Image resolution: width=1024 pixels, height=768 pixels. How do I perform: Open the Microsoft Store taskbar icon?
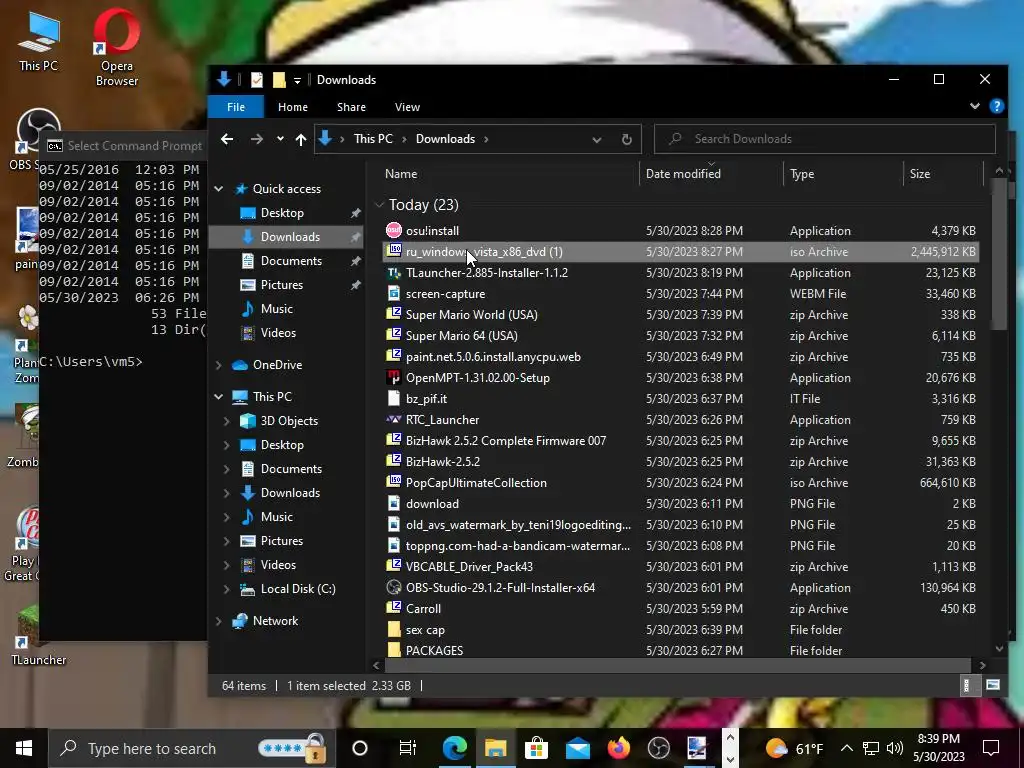click(x=536, y=748)
